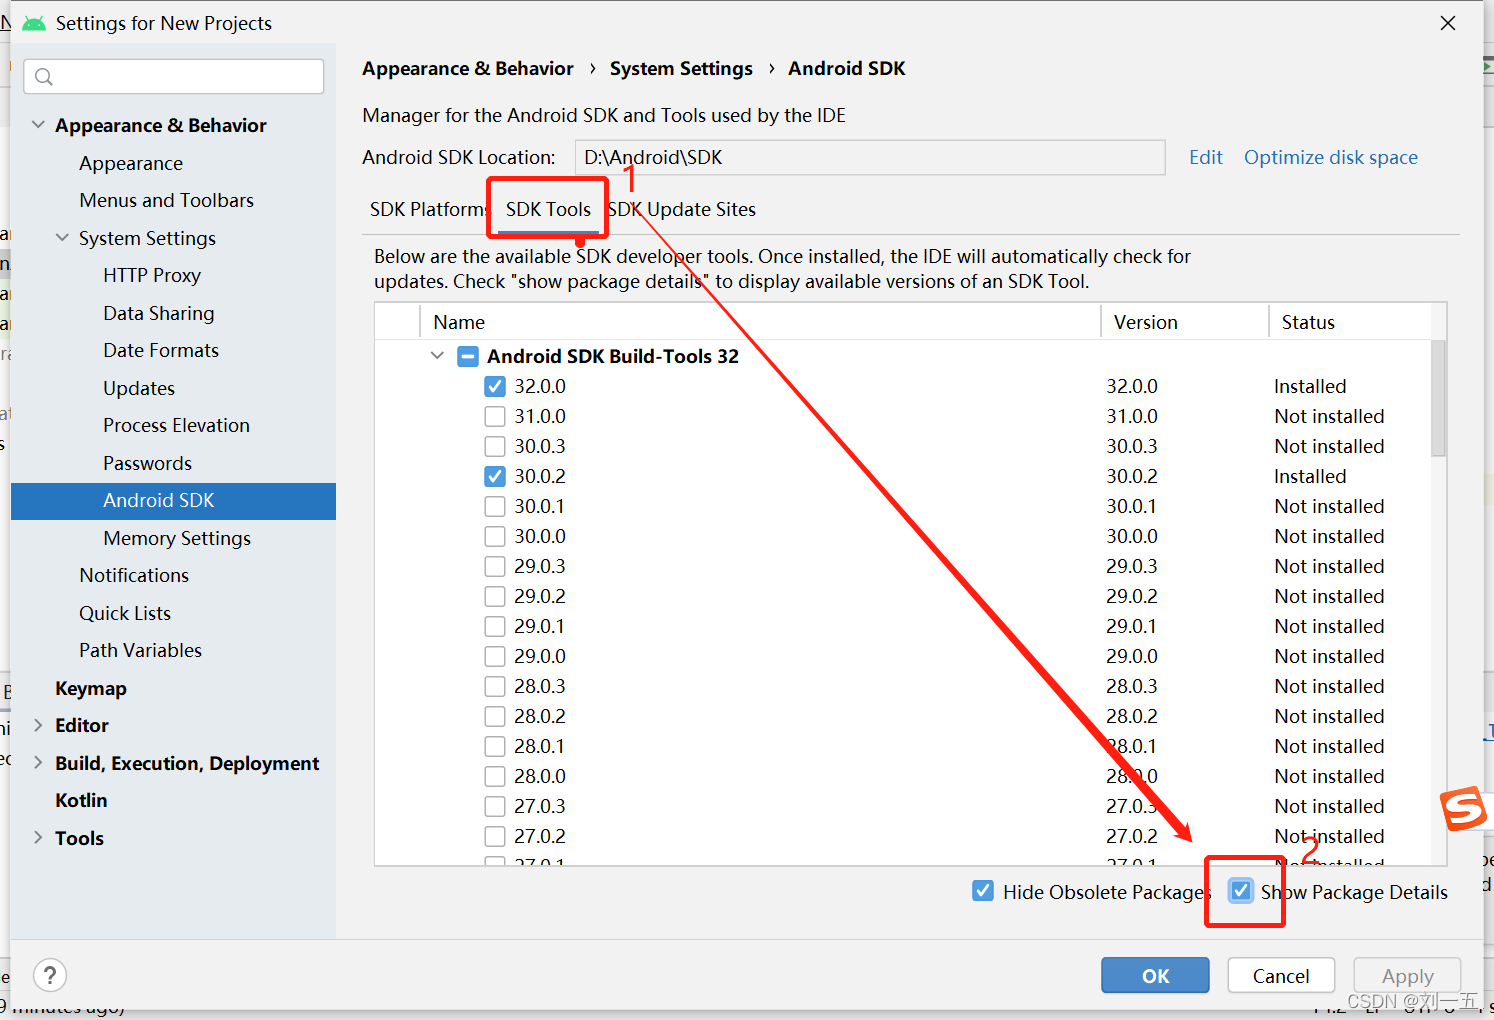Screen dimensions: 1494x1020
Task: Open Appearance settings page
Action: pos(131,163)
